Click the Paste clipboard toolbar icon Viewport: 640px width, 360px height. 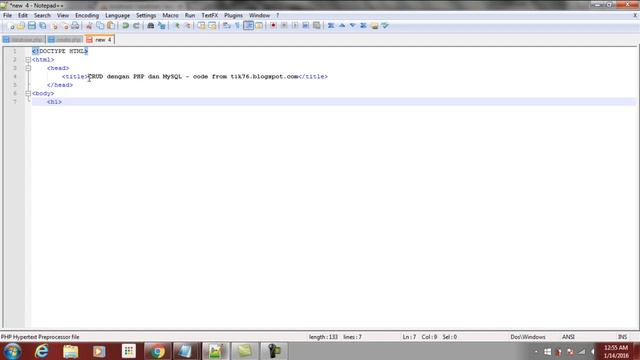coord(111,26)
